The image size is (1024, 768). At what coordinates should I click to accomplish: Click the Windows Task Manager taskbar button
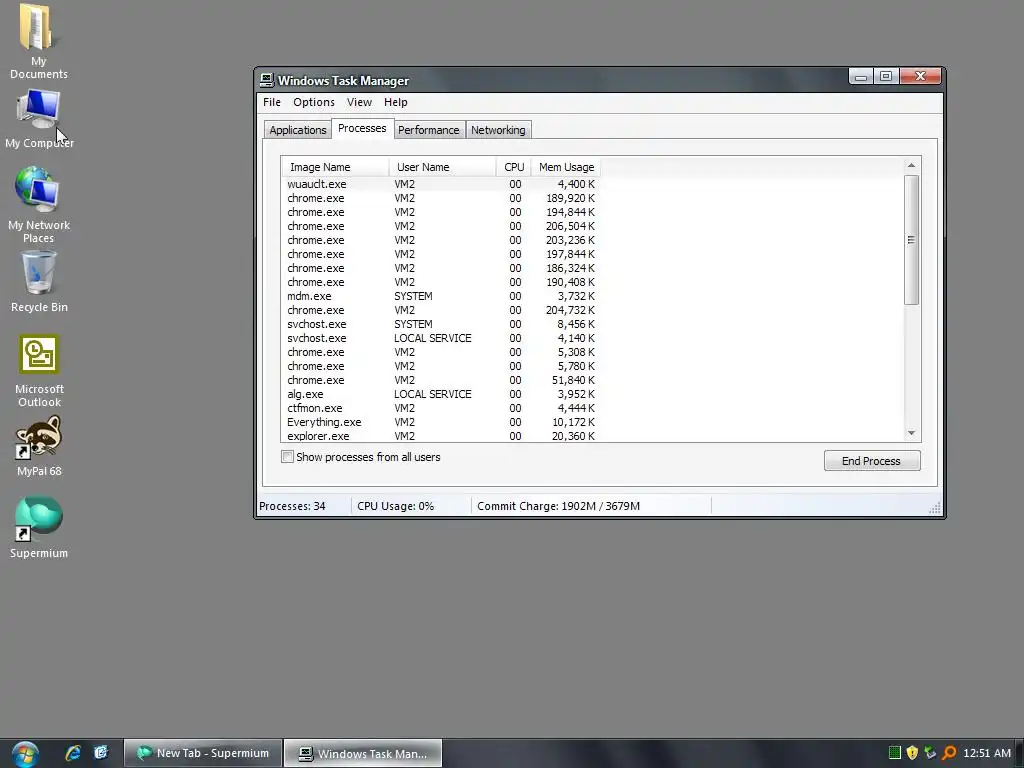coord(363,754)
